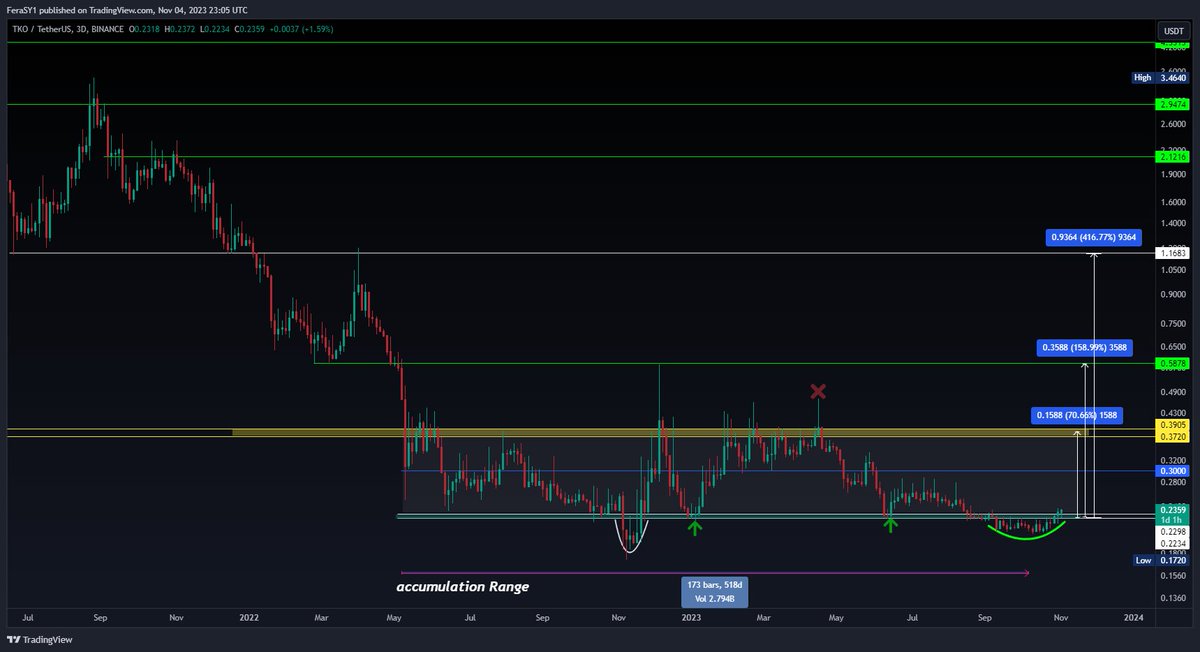Select the red X mark on chart
The height and width of the screenshot is (652, 1200).
click(x=818, y=391)
